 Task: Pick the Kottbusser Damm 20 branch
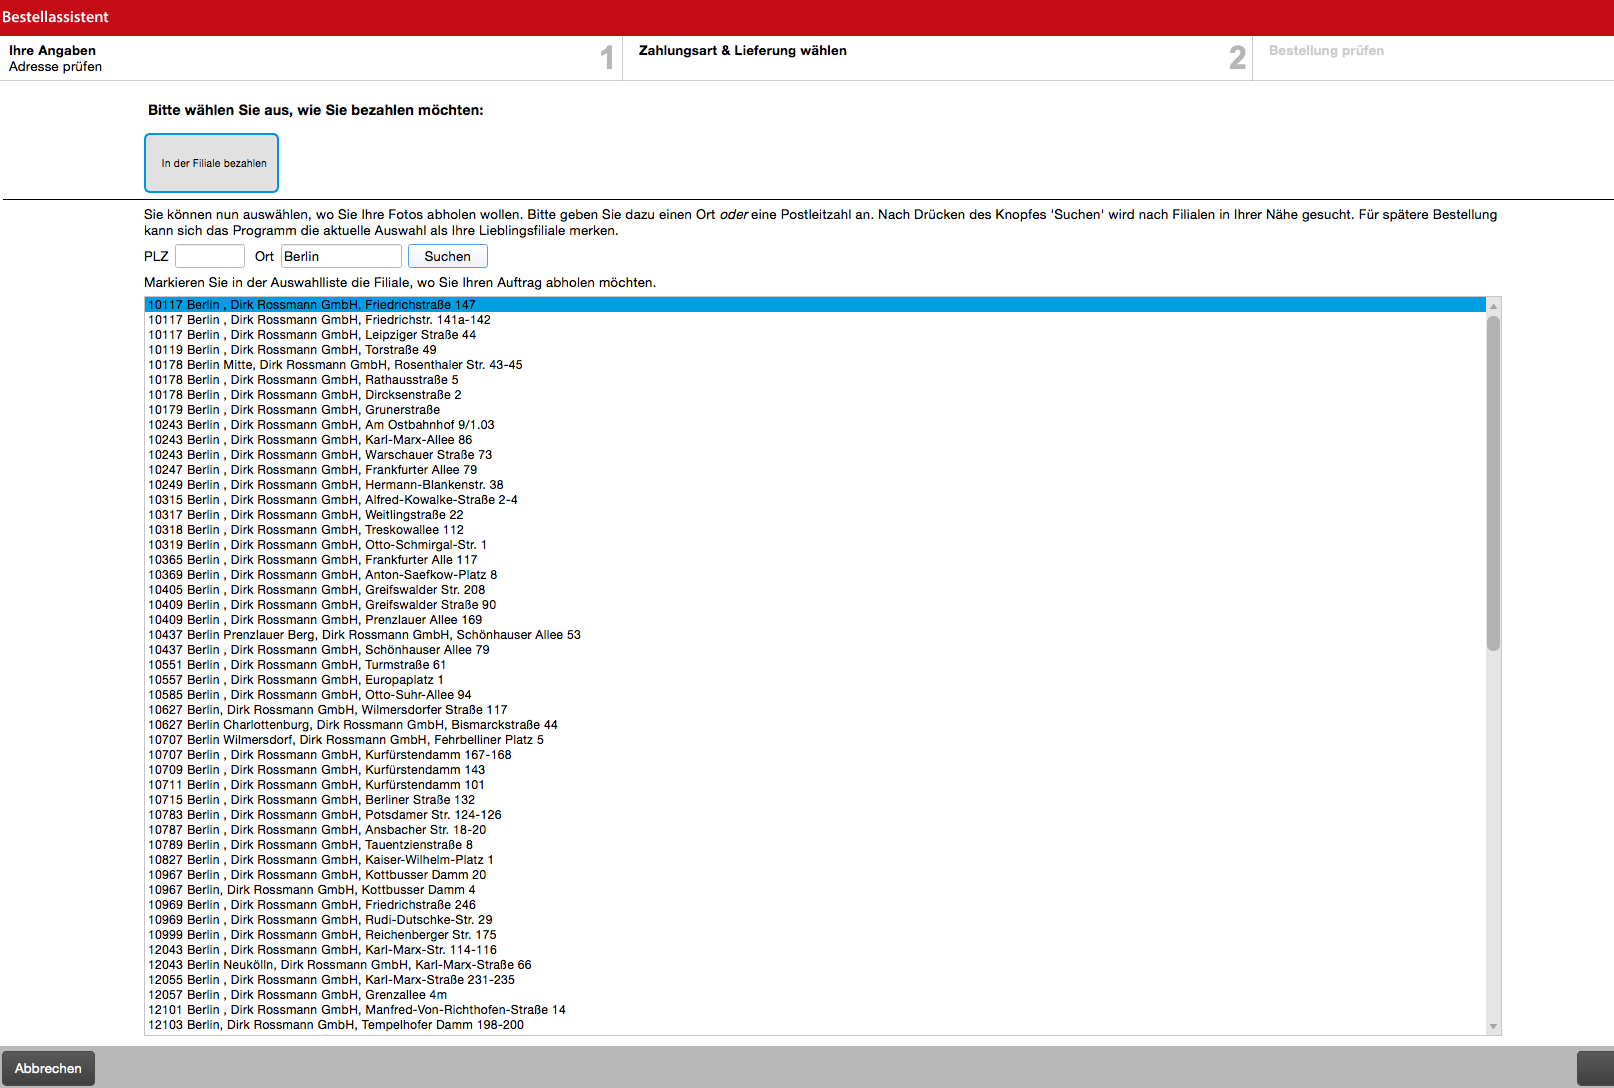815,875
